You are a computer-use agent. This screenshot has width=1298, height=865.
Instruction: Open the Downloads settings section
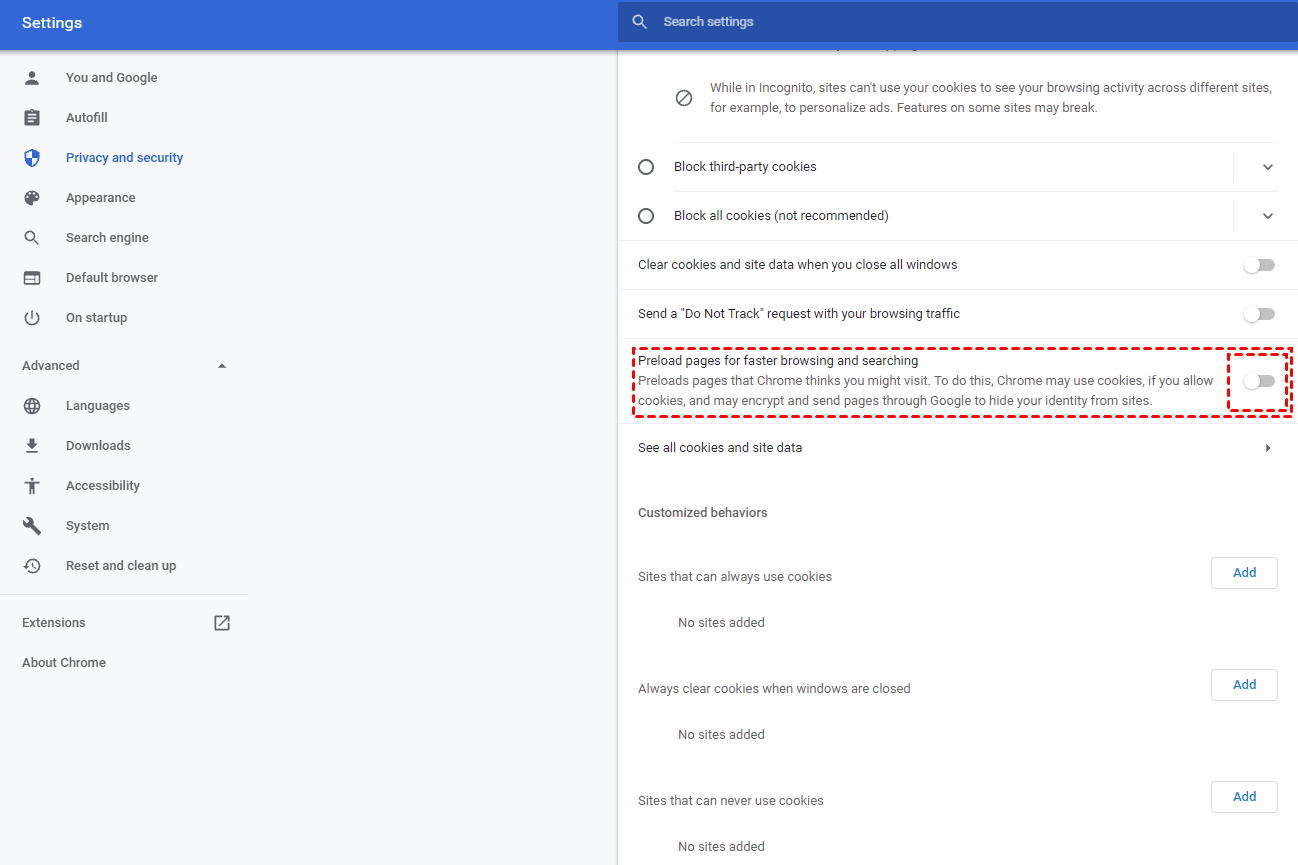coord(98,446)
